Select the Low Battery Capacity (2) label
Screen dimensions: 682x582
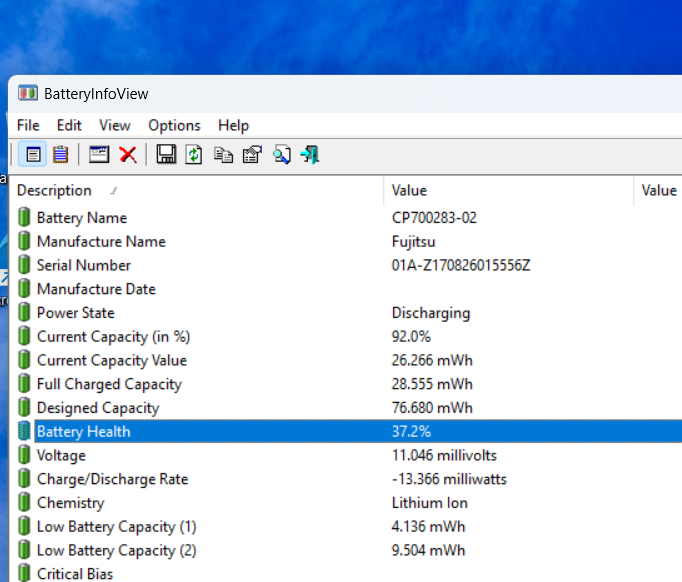[117, 550]
